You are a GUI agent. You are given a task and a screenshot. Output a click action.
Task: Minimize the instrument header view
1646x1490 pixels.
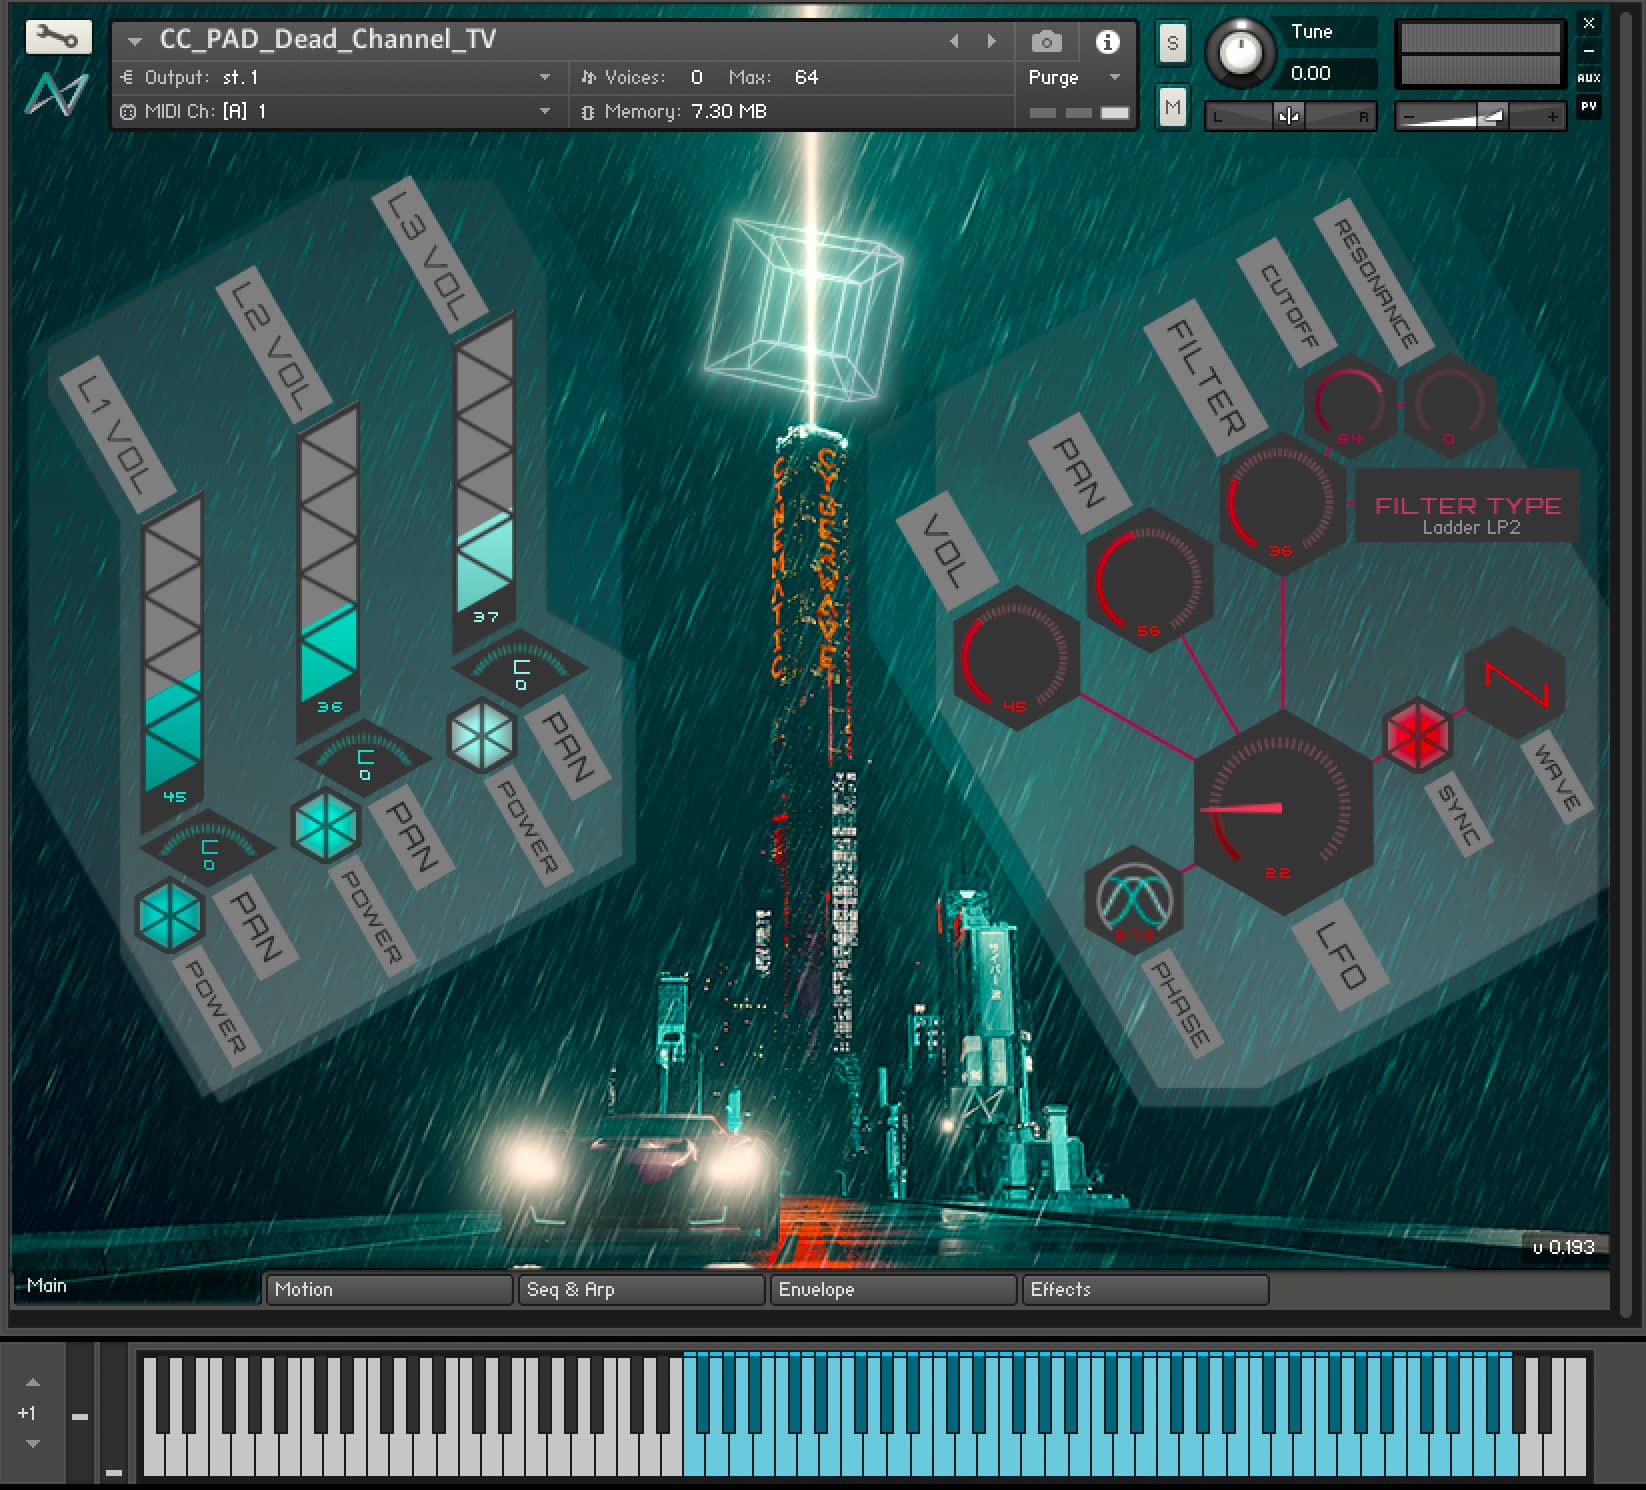click(x=1588, y=50)
